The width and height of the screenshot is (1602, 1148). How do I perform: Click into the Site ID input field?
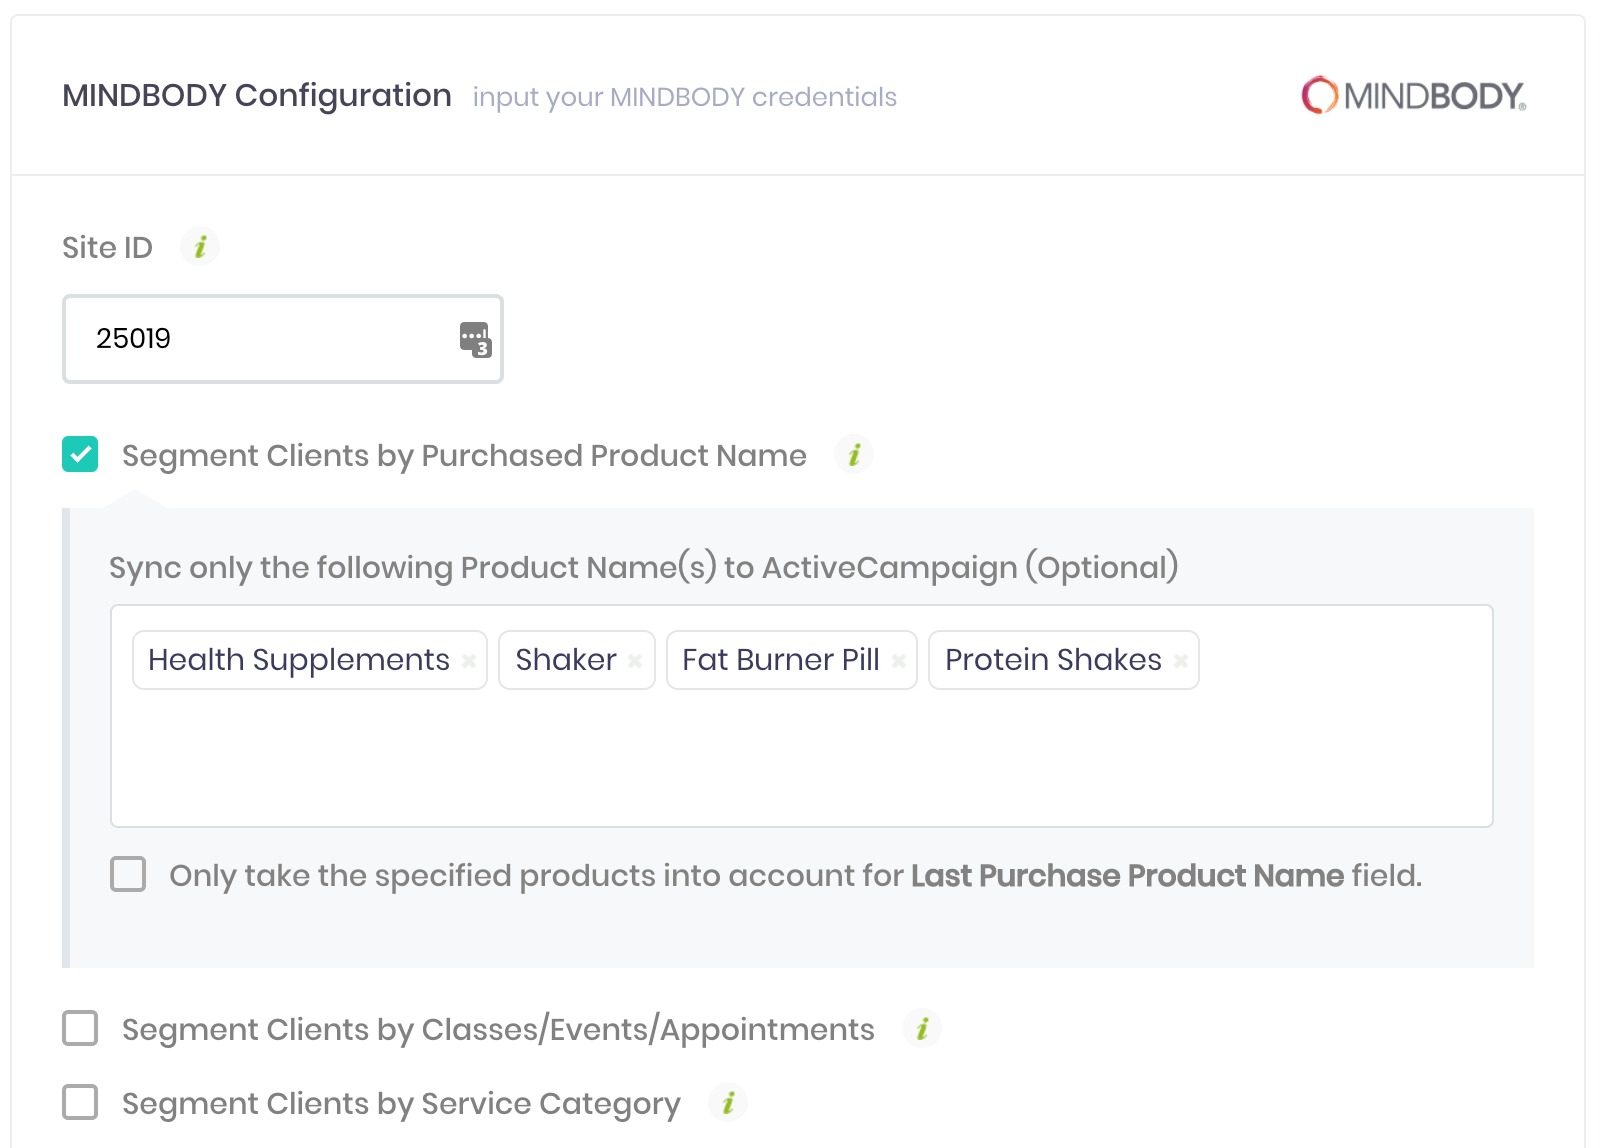tap(282, 339)
